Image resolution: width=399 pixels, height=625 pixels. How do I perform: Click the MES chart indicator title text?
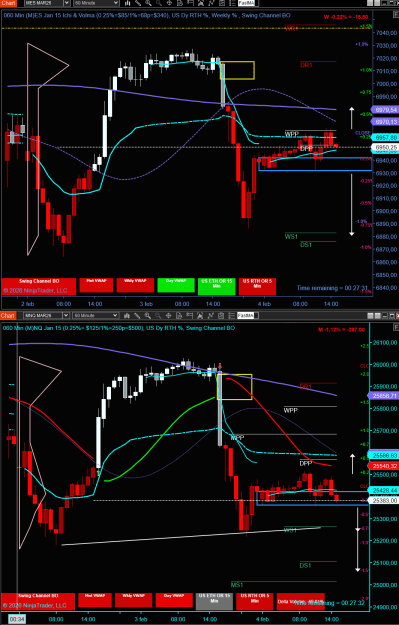147,16
